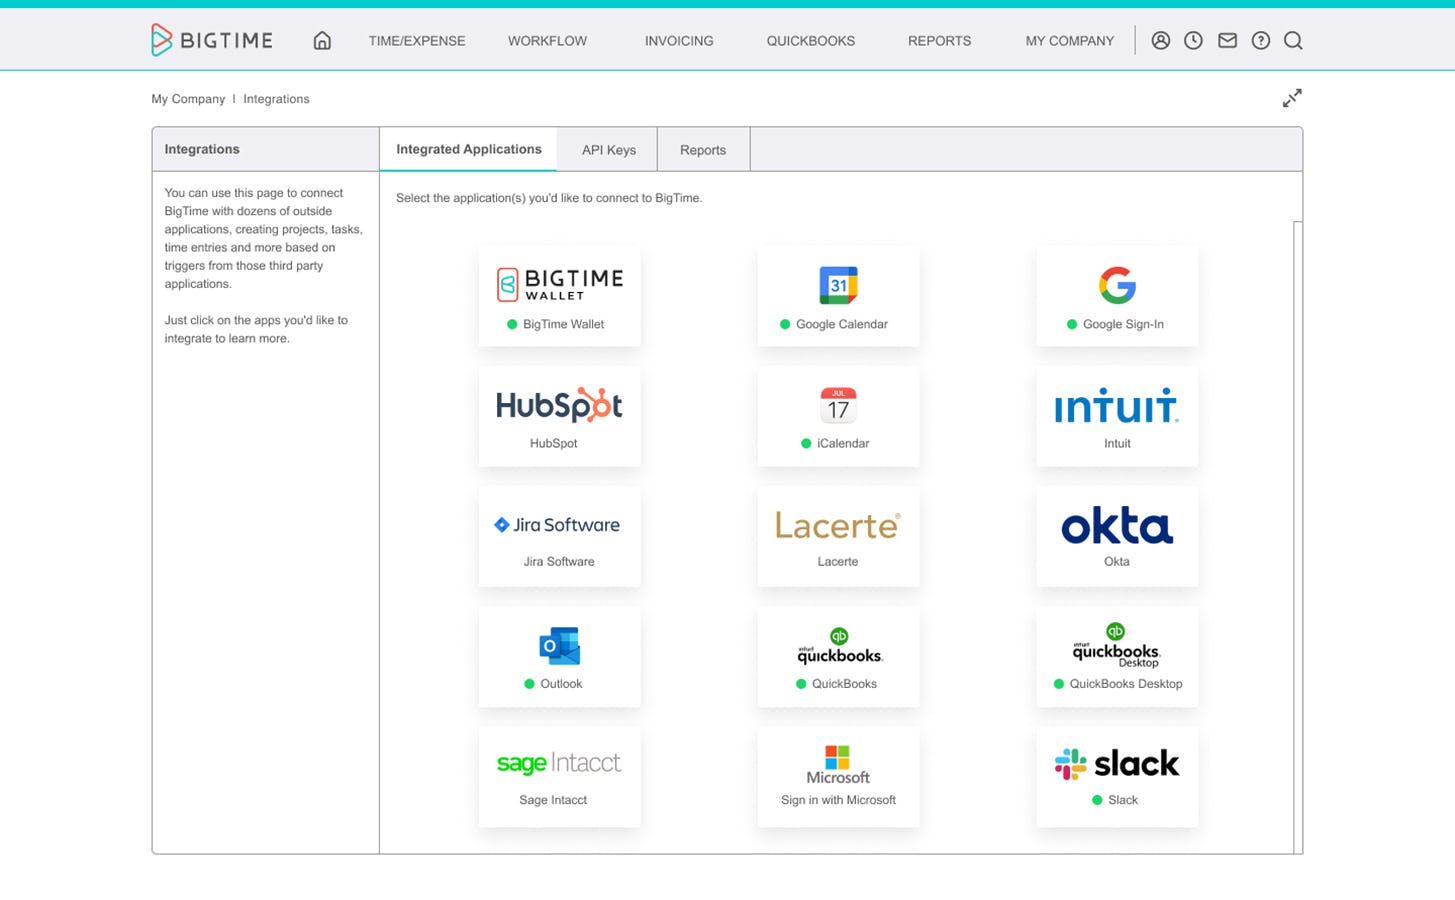This screenshot has width=1455, height=900.
Task: Select the Google Calendar icon
Action: tap(838, 285)
